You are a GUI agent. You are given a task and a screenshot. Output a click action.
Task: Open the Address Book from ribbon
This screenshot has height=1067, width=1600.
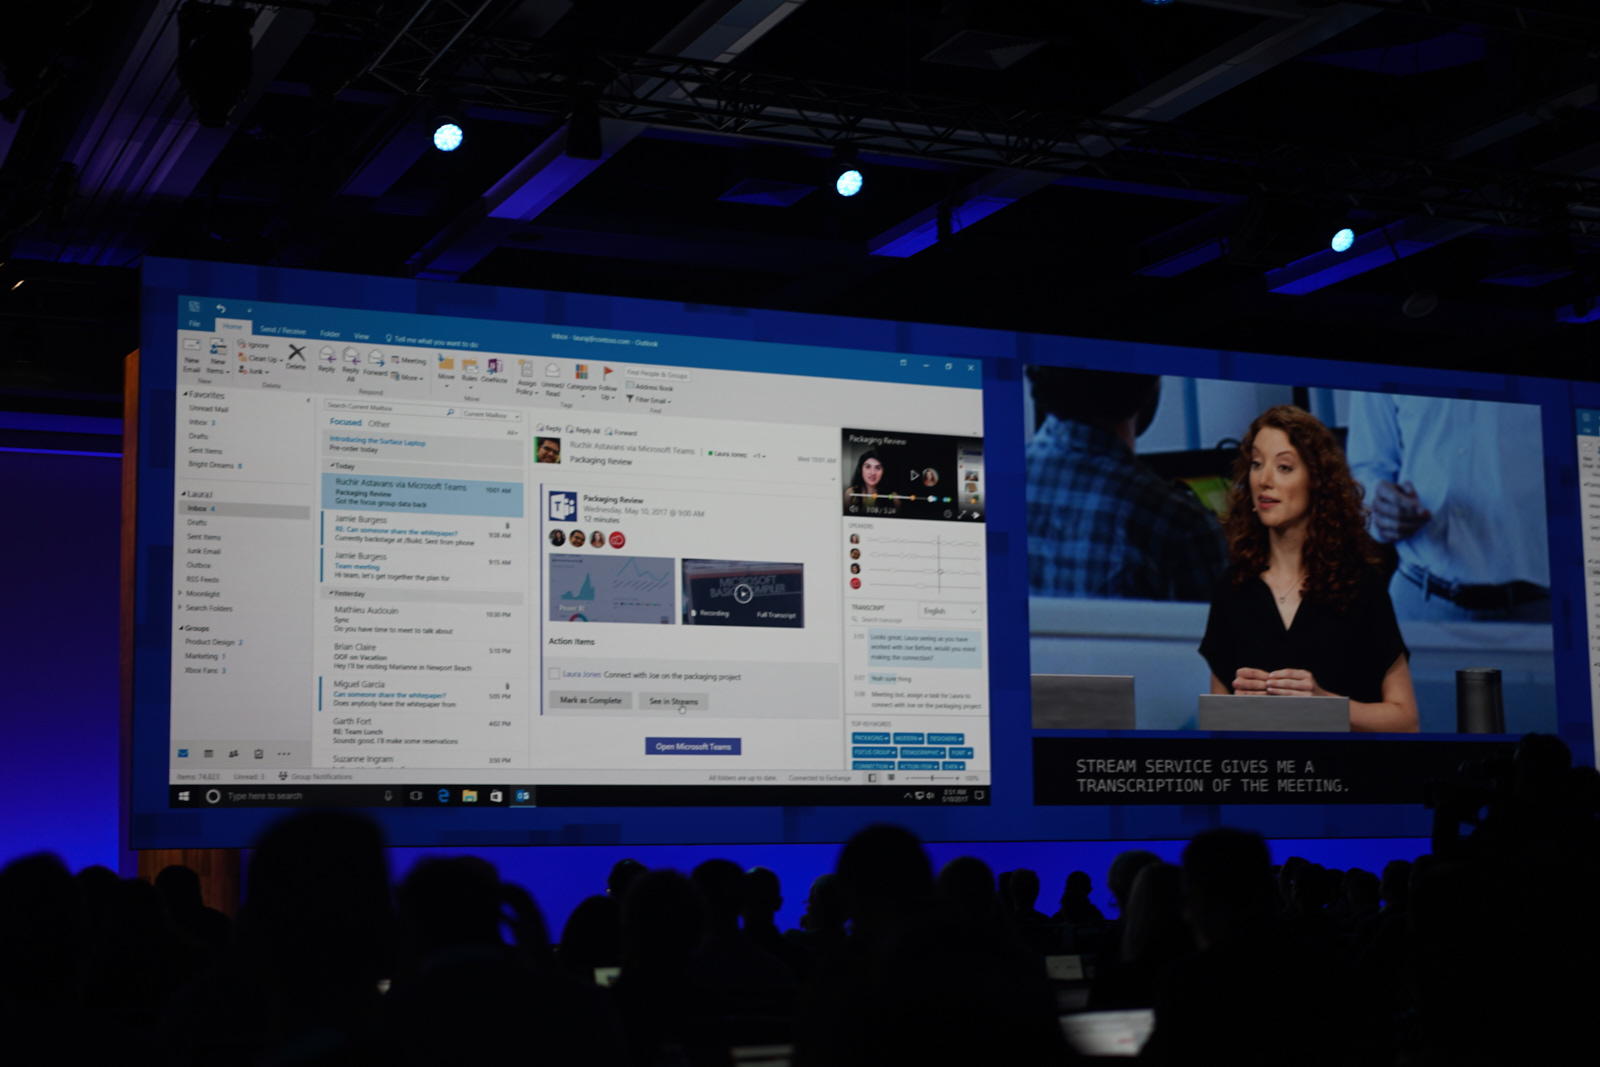tap(650, 387)
